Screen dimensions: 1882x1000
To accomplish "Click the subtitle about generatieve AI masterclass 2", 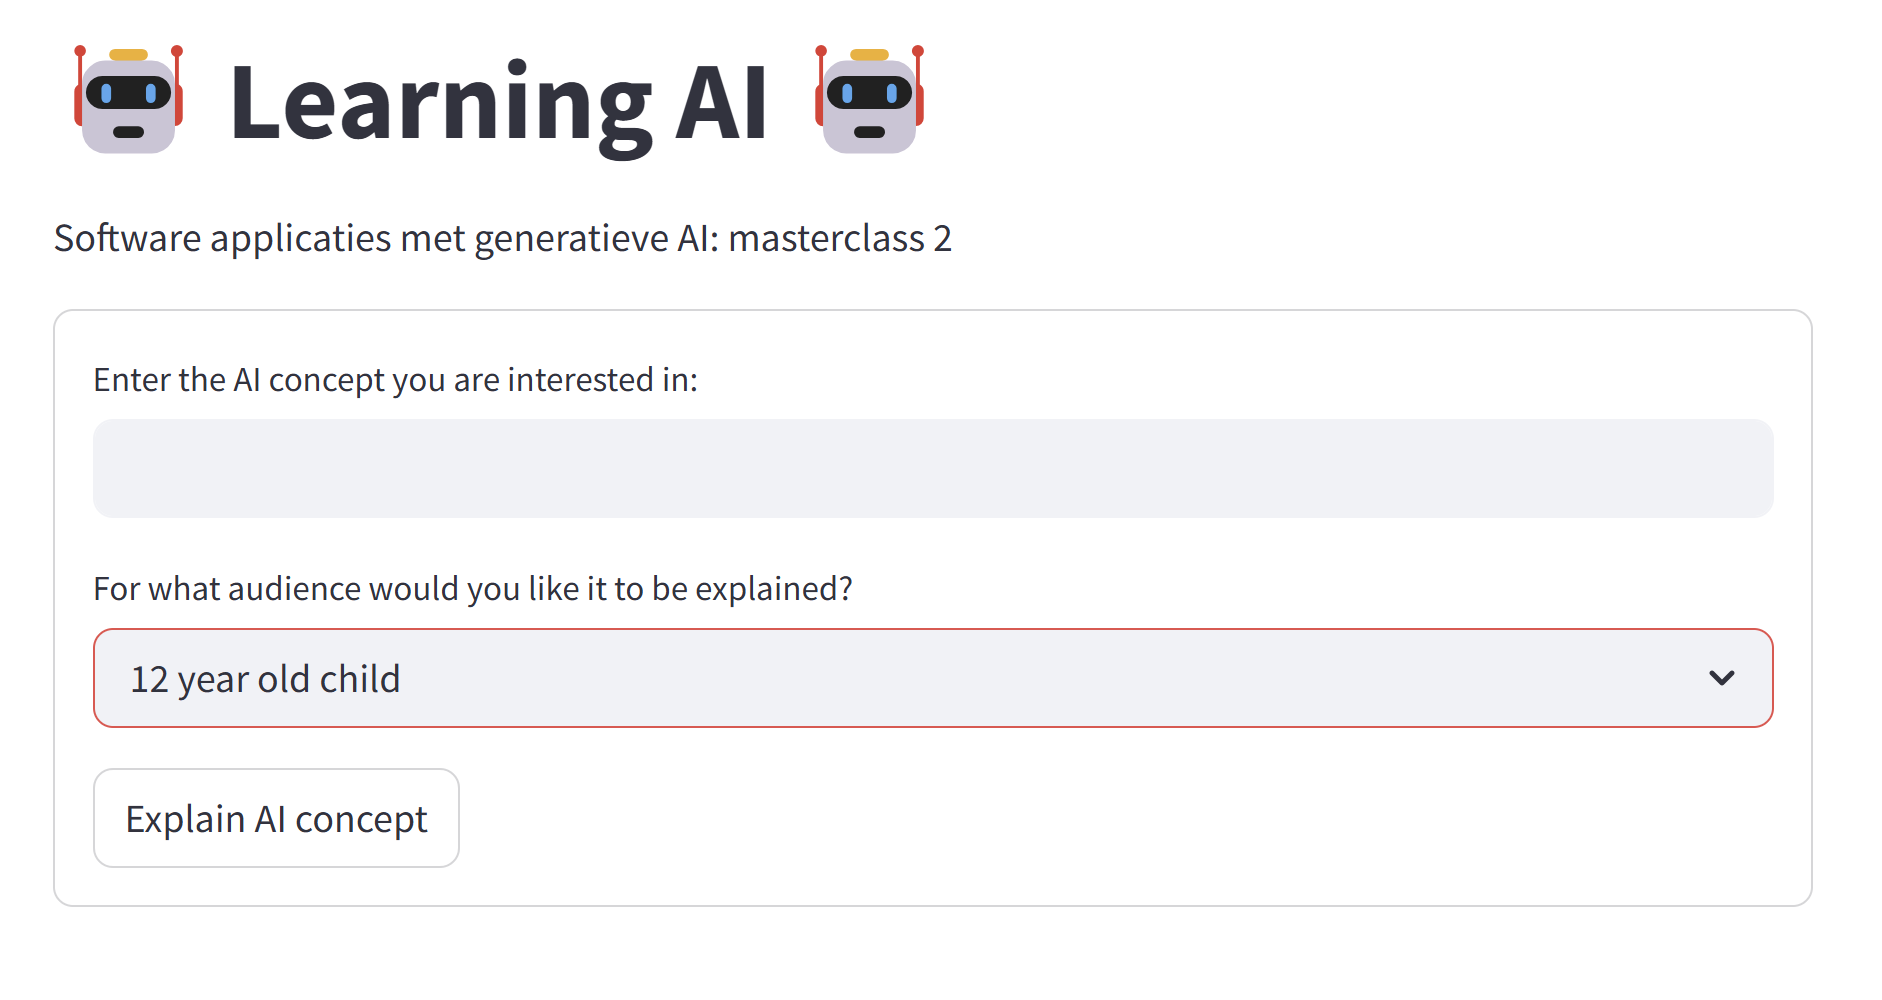I will (x=503, y=239).
